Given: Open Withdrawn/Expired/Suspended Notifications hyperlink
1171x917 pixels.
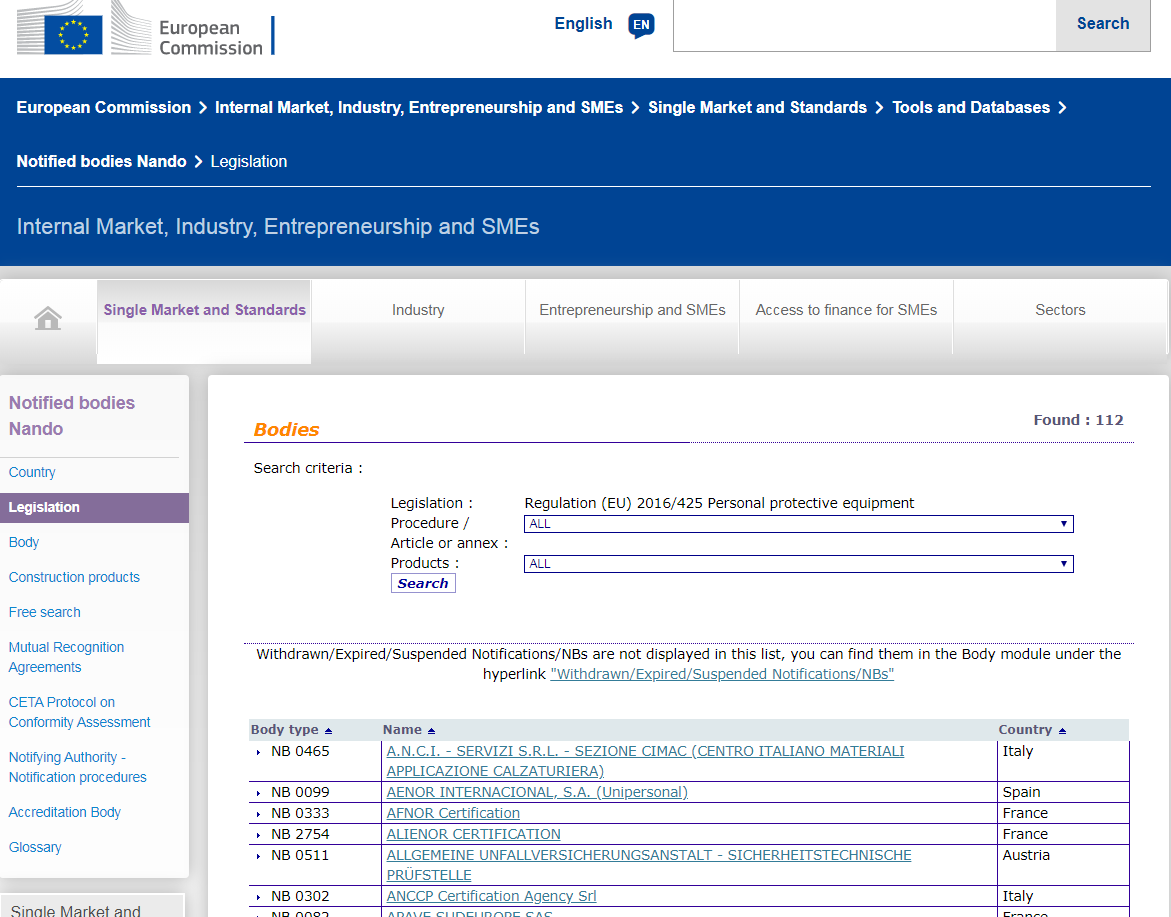Looking at the screenshot, I should 721,674.
